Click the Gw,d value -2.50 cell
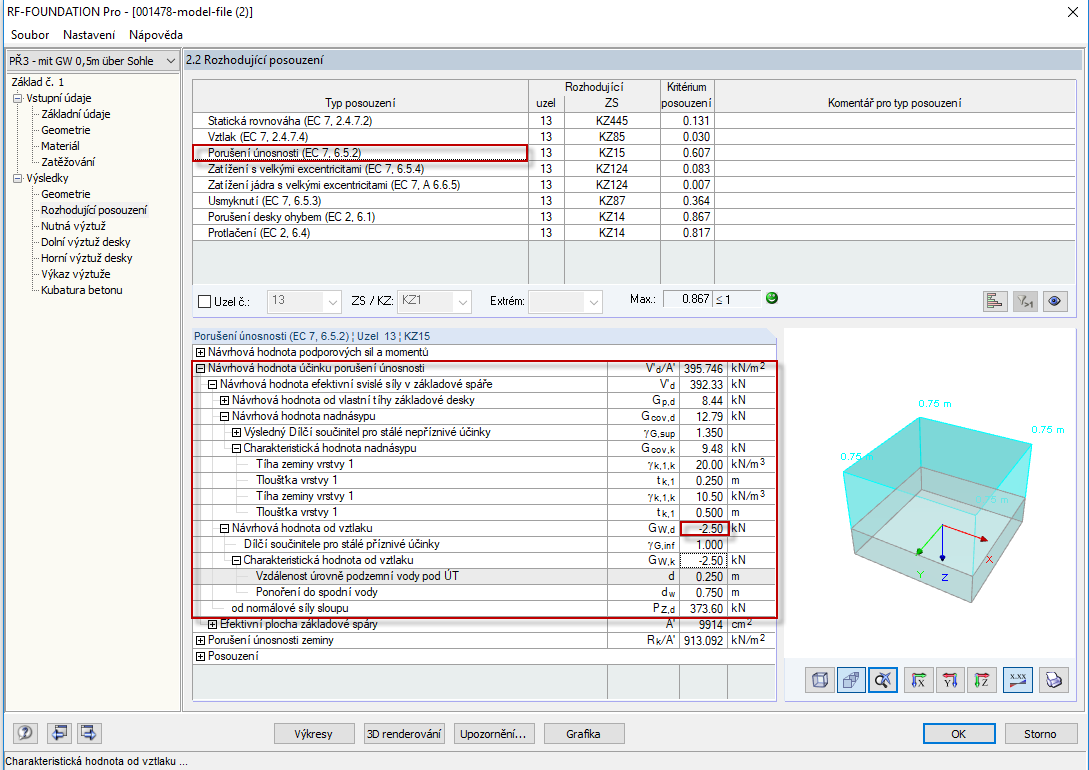 (704, 528)
